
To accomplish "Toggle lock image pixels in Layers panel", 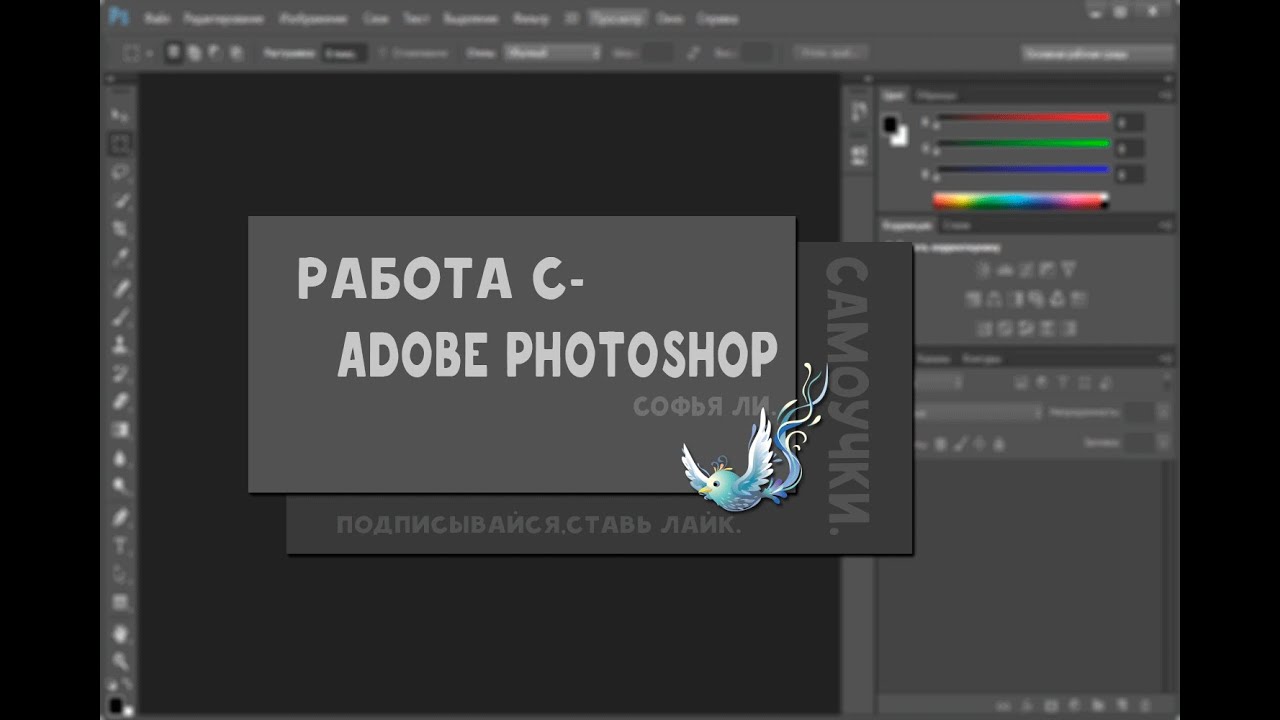I will [959, 443].
